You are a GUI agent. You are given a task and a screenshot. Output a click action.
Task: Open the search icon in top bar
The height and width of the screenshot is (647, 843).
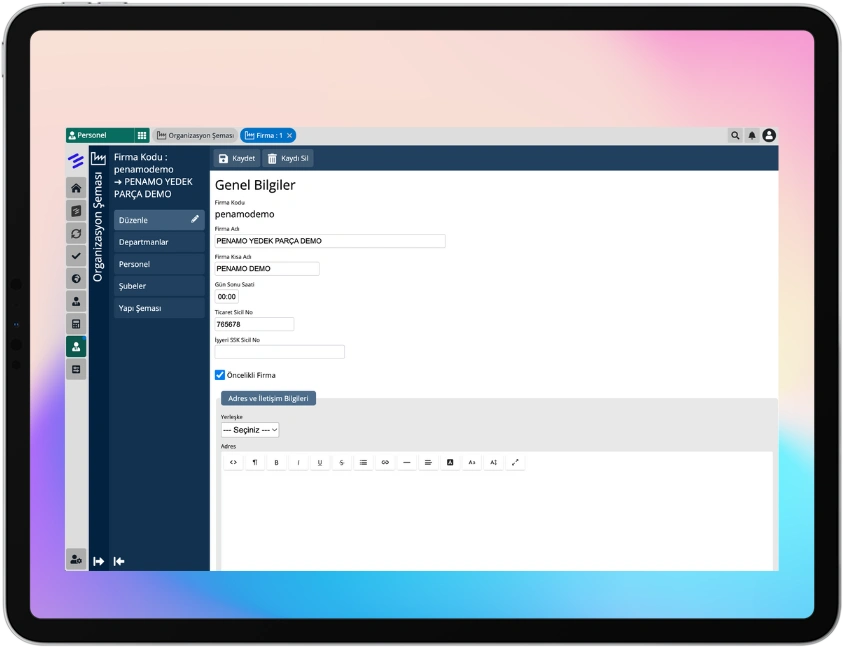pyautogui.click(x=735, y=135)
